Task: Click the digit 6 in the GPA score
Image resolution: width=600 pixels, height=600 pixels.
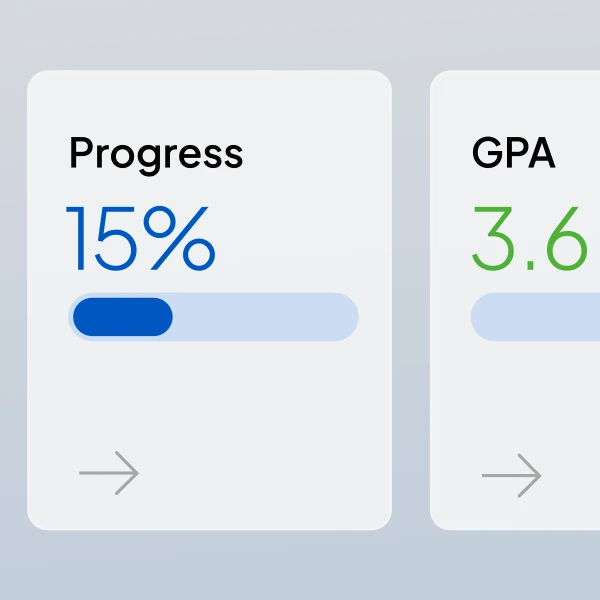Action: coord(567,238)
